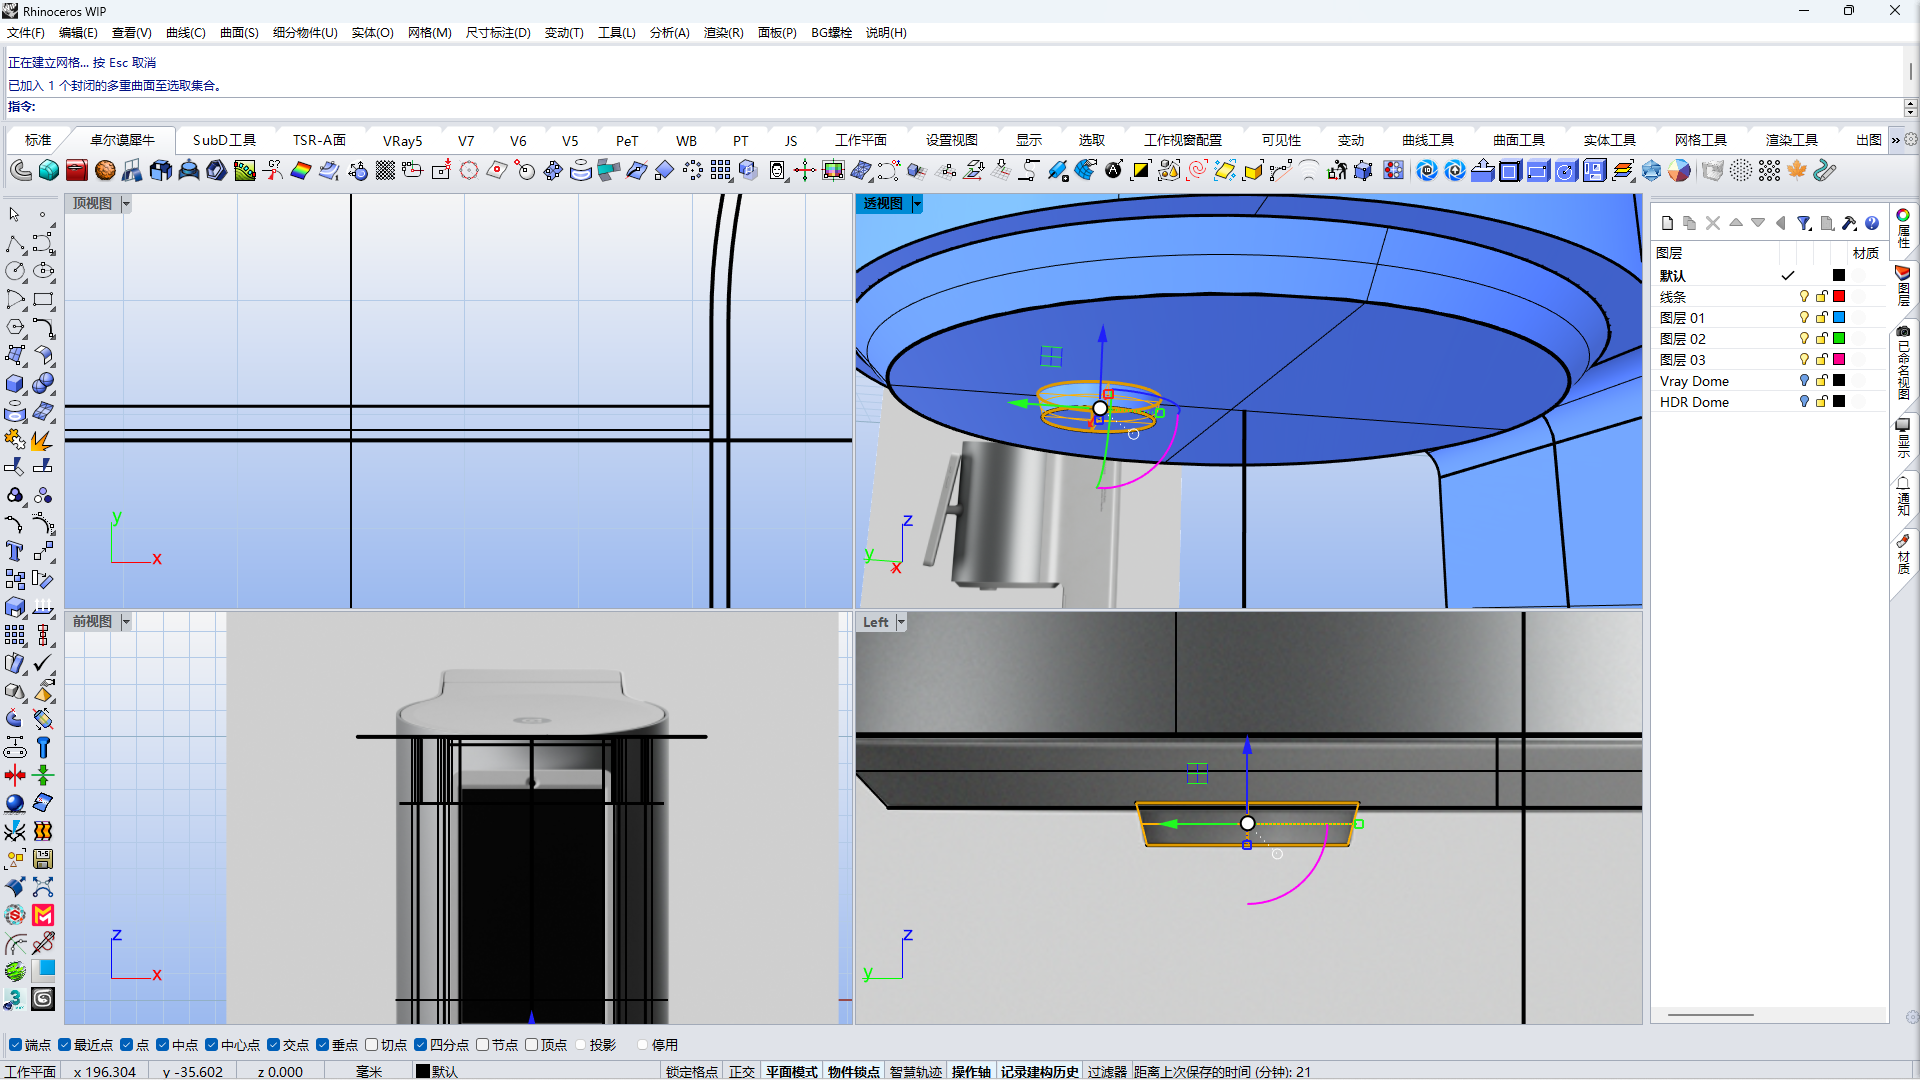The image size is (1920, 1080).
Task: Select the Text object tool
Action: click(15, 551)
